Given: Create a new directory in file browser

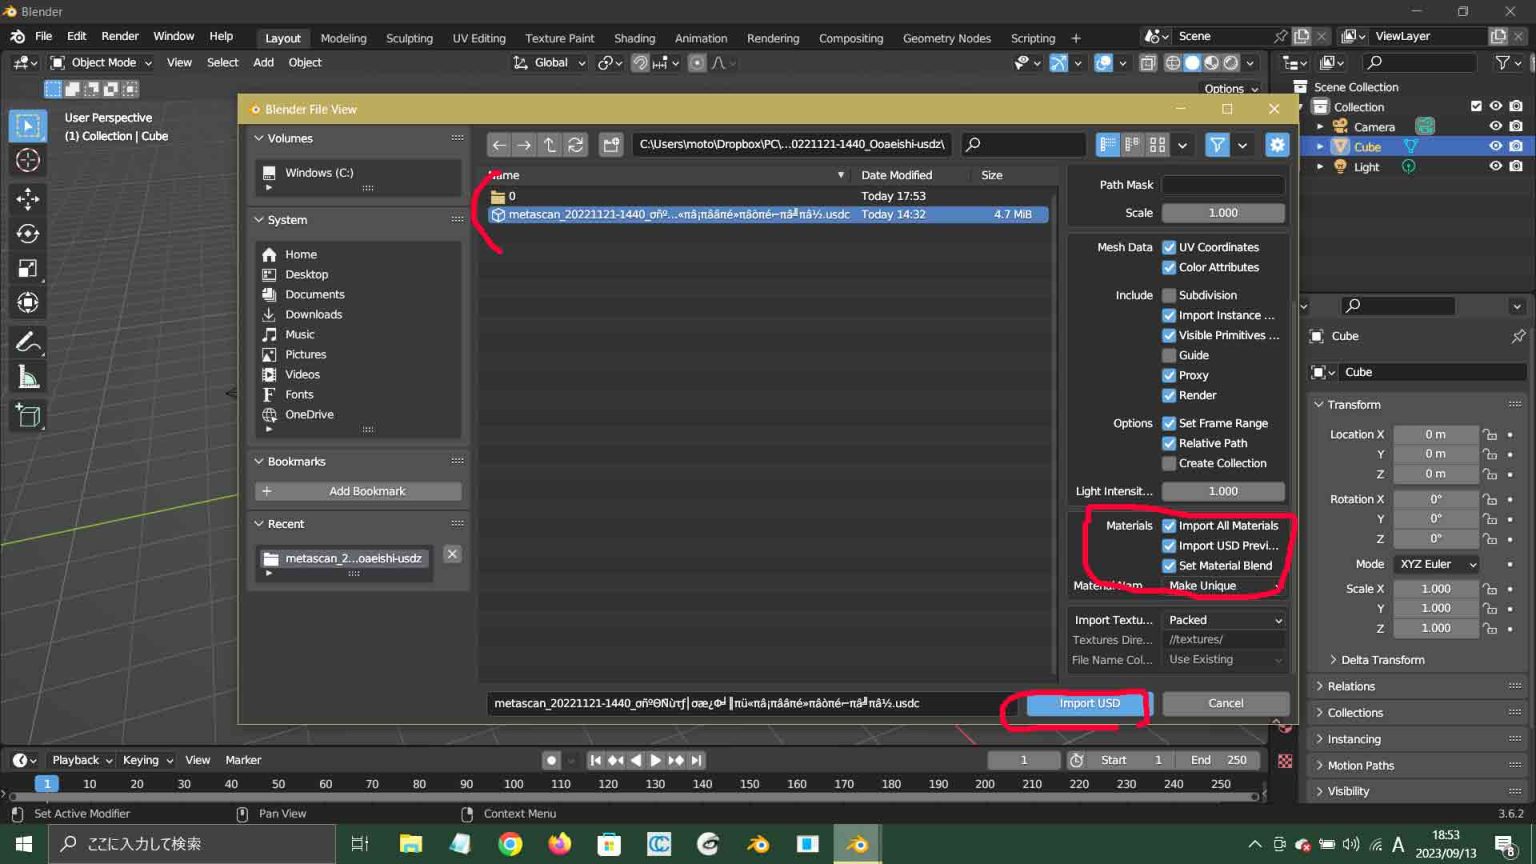Looking at the screenshot, I should click(x=611, y=144).
